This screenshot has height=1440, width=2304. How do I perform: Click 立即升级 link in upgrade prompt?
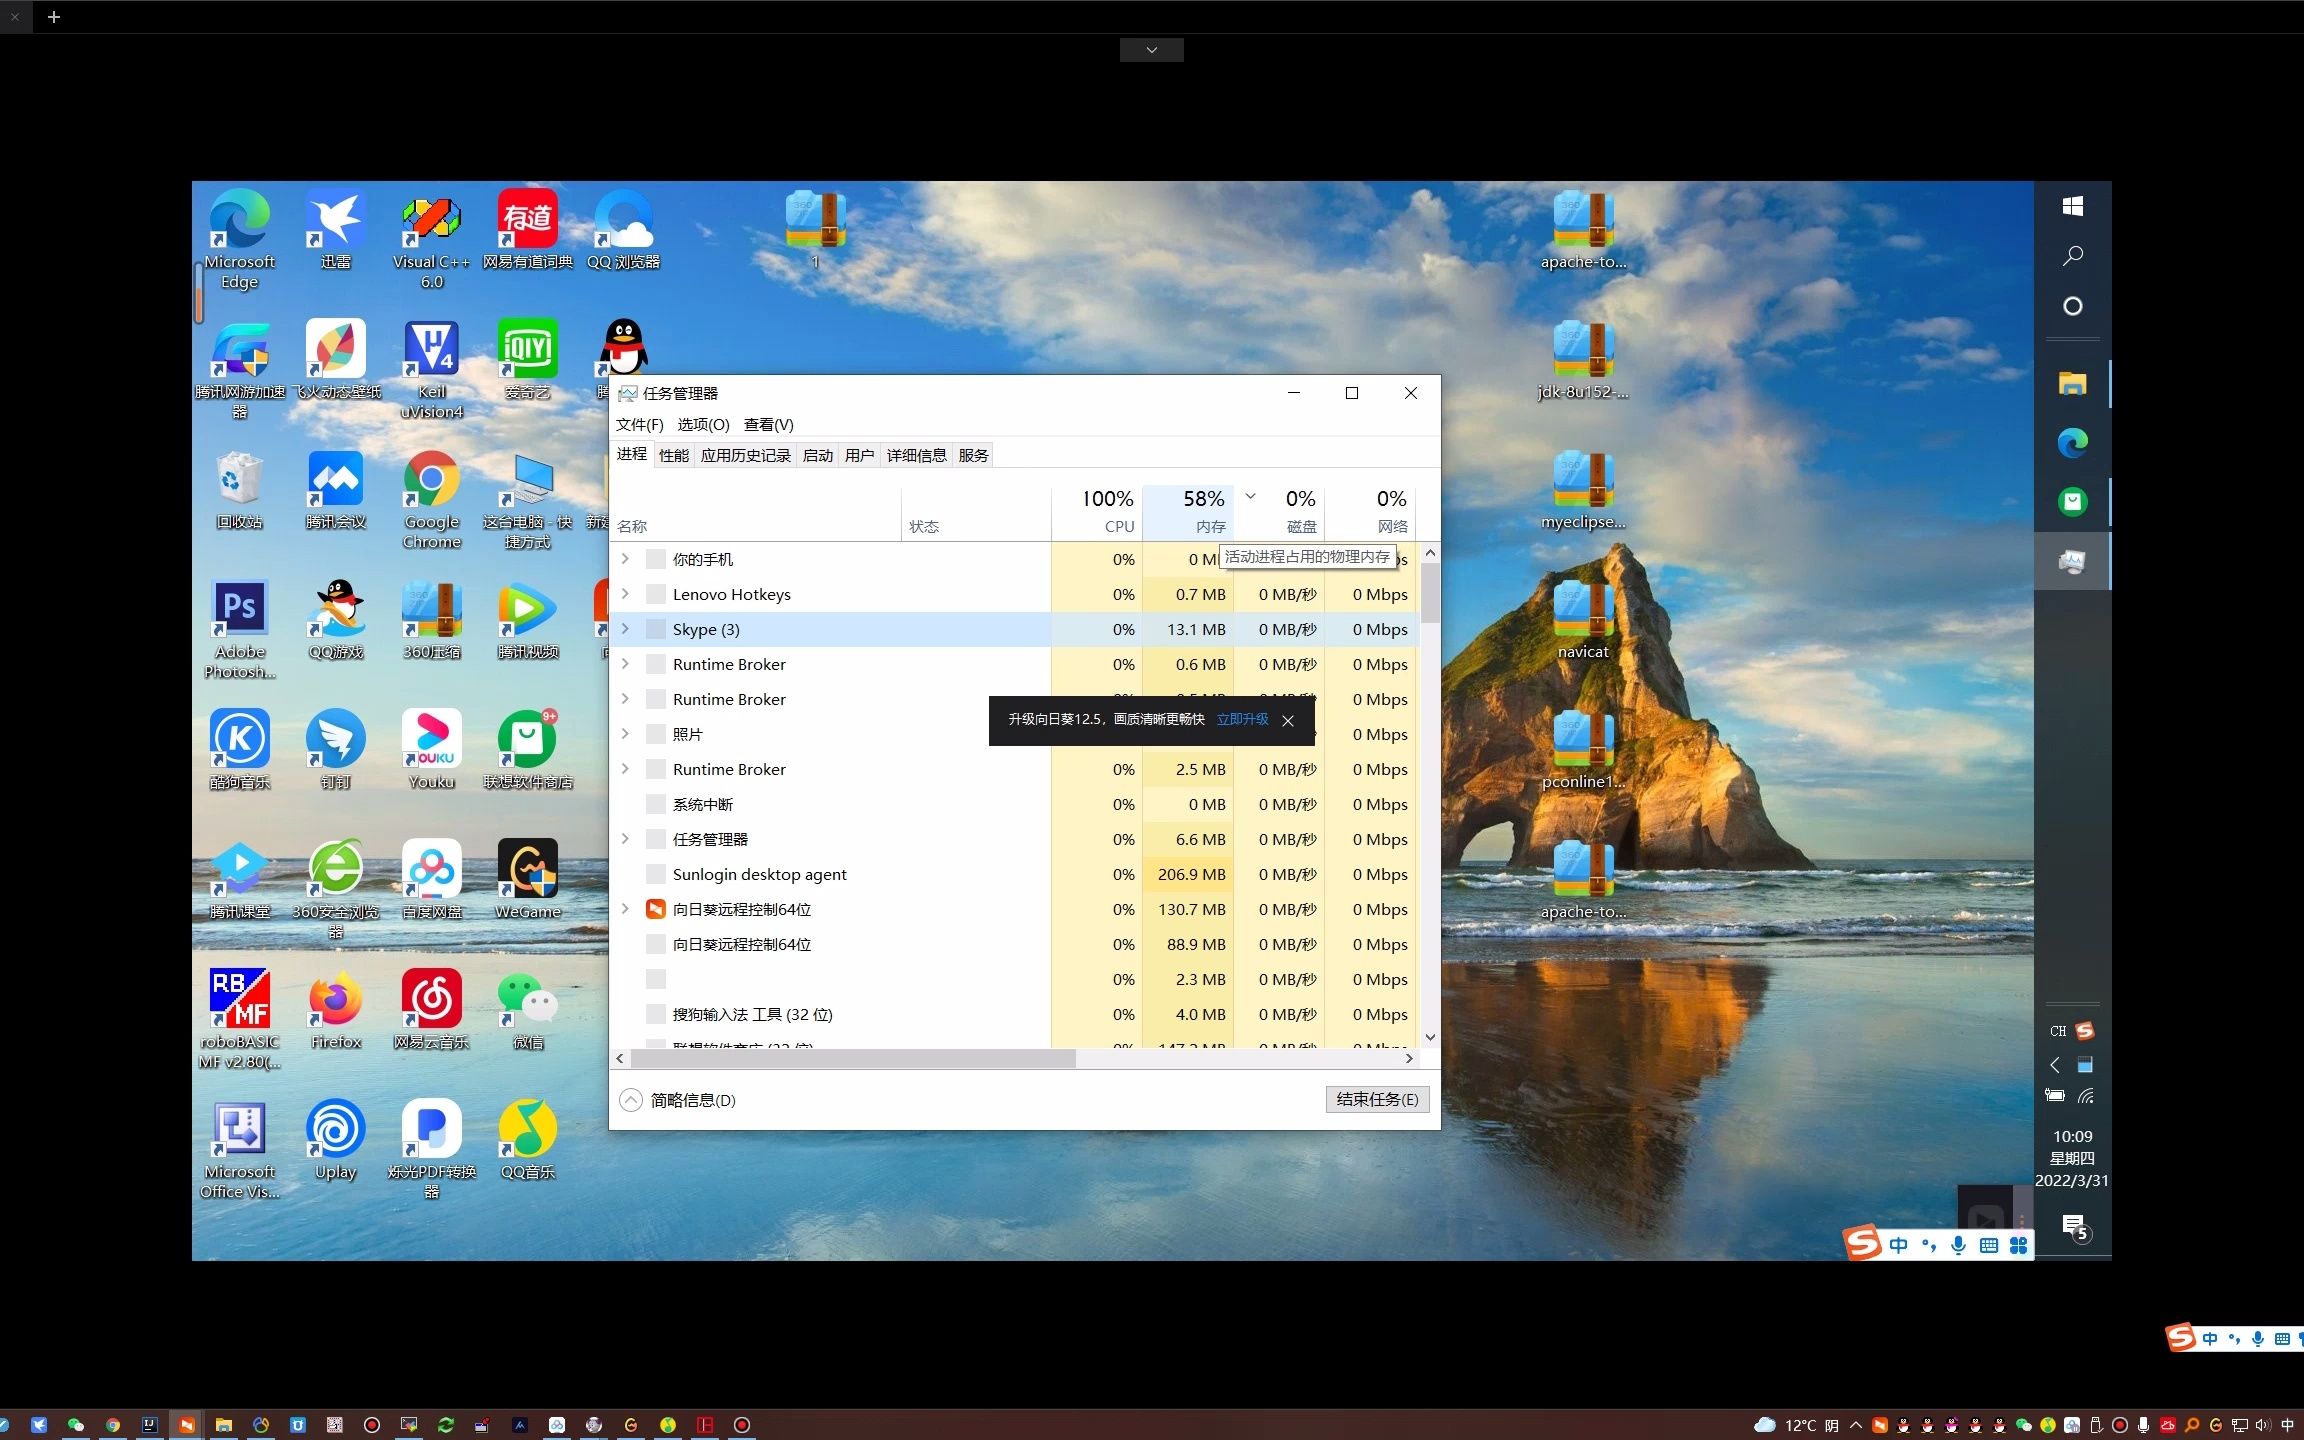[1242, 718]
